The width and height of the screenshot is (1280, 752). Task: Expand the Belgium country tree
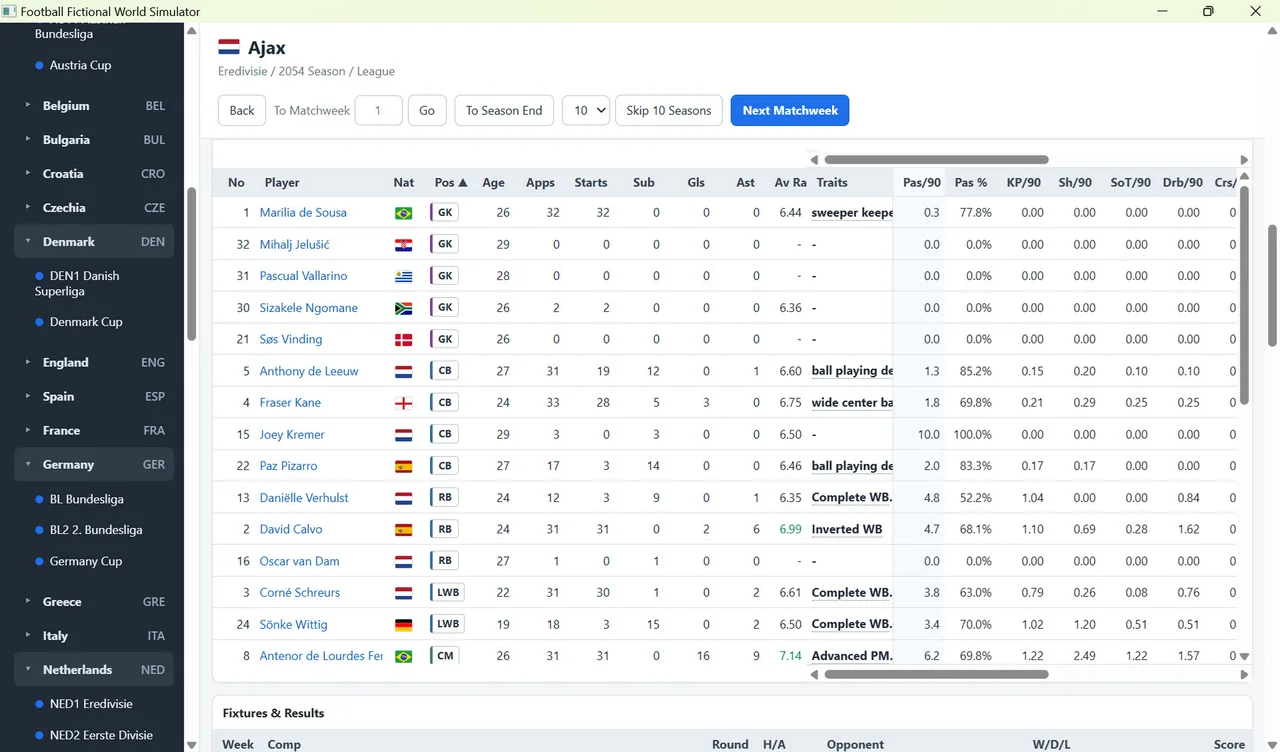[28, 105]
